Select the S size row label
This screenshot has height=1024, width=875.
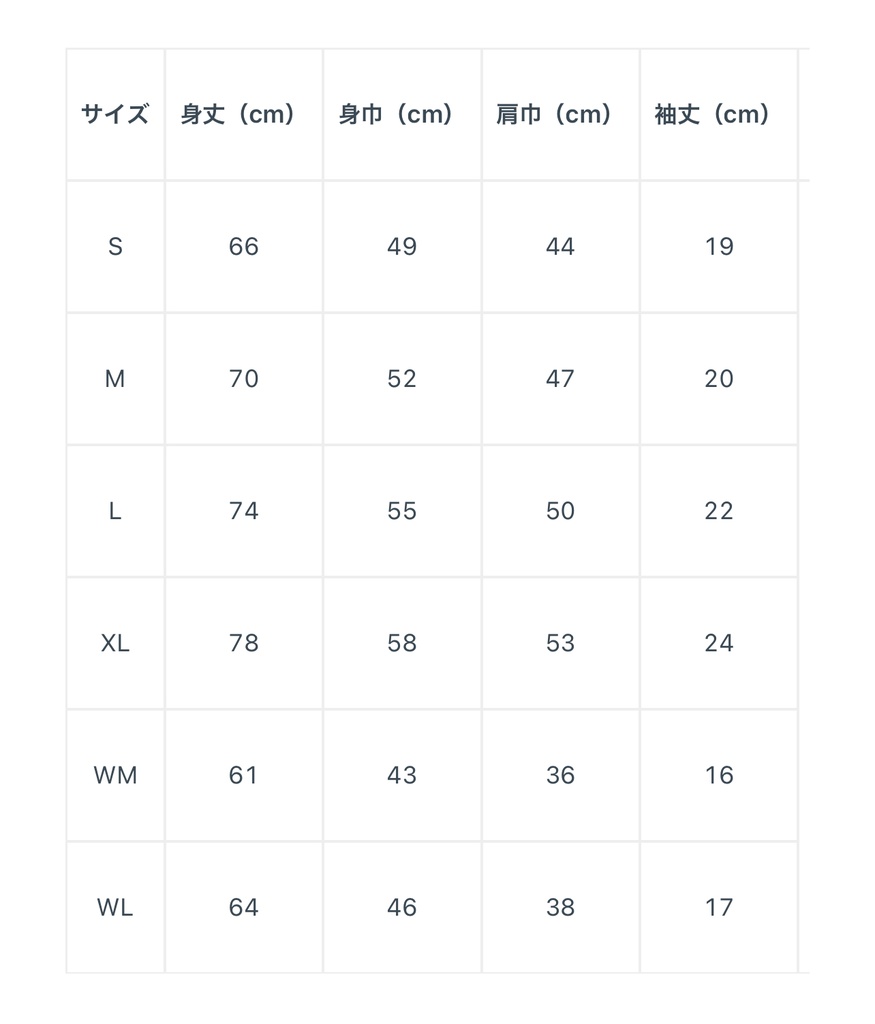point(115,247)
